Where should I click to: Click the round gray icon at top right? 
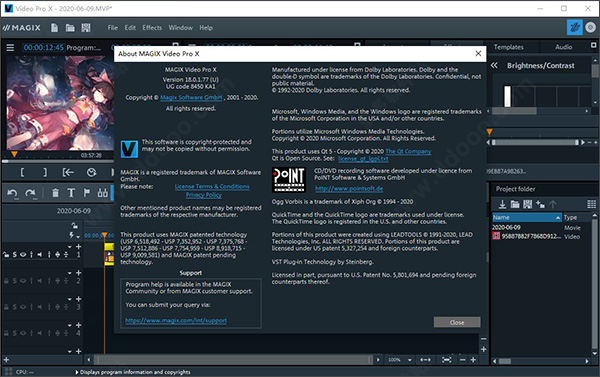click(590, 28)
